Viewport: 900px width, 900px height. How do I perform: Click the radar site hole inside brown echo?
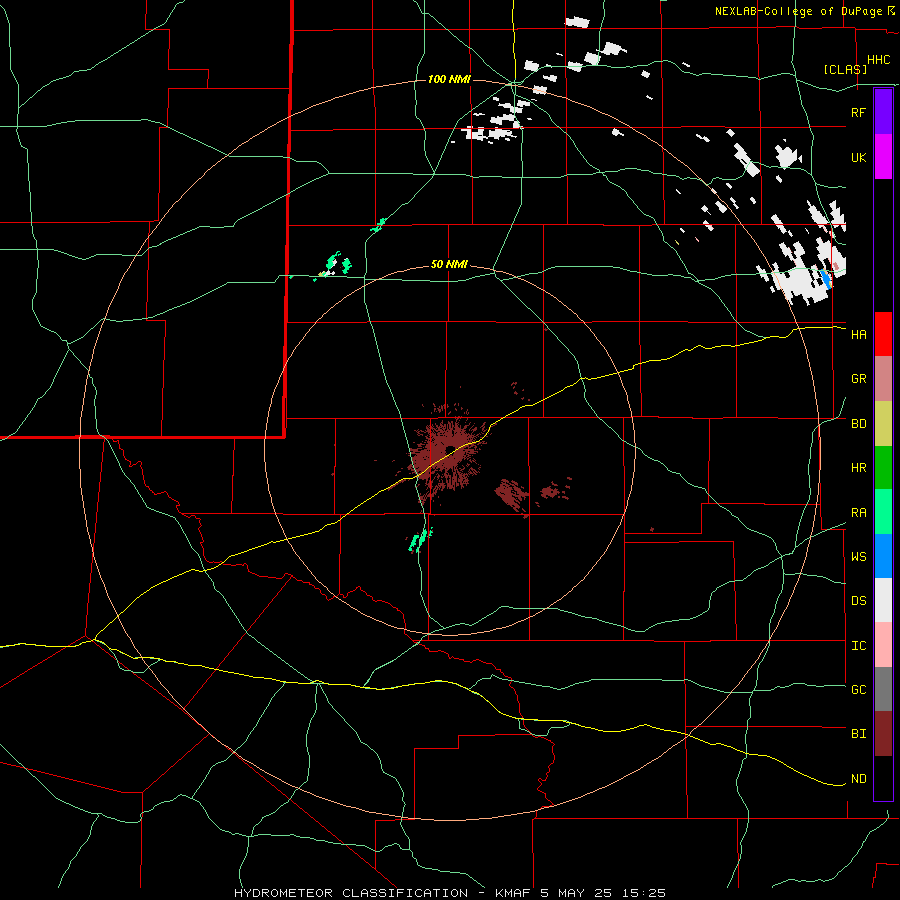(x=451, y=449)
